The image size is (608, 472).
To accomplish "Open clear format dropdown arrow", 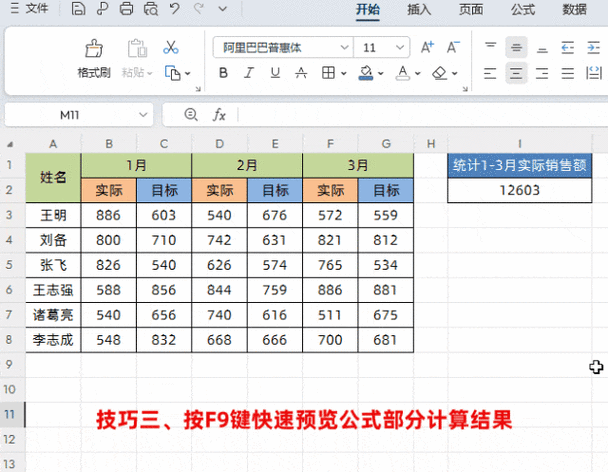I will (x=455, y=73).
